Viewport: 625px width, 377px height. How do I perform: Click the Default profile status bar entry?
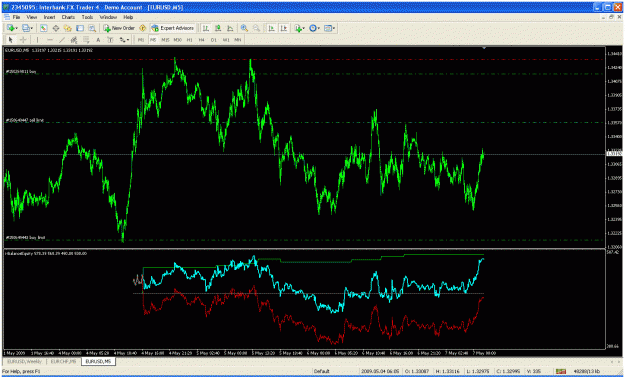(x=321, y=371)
